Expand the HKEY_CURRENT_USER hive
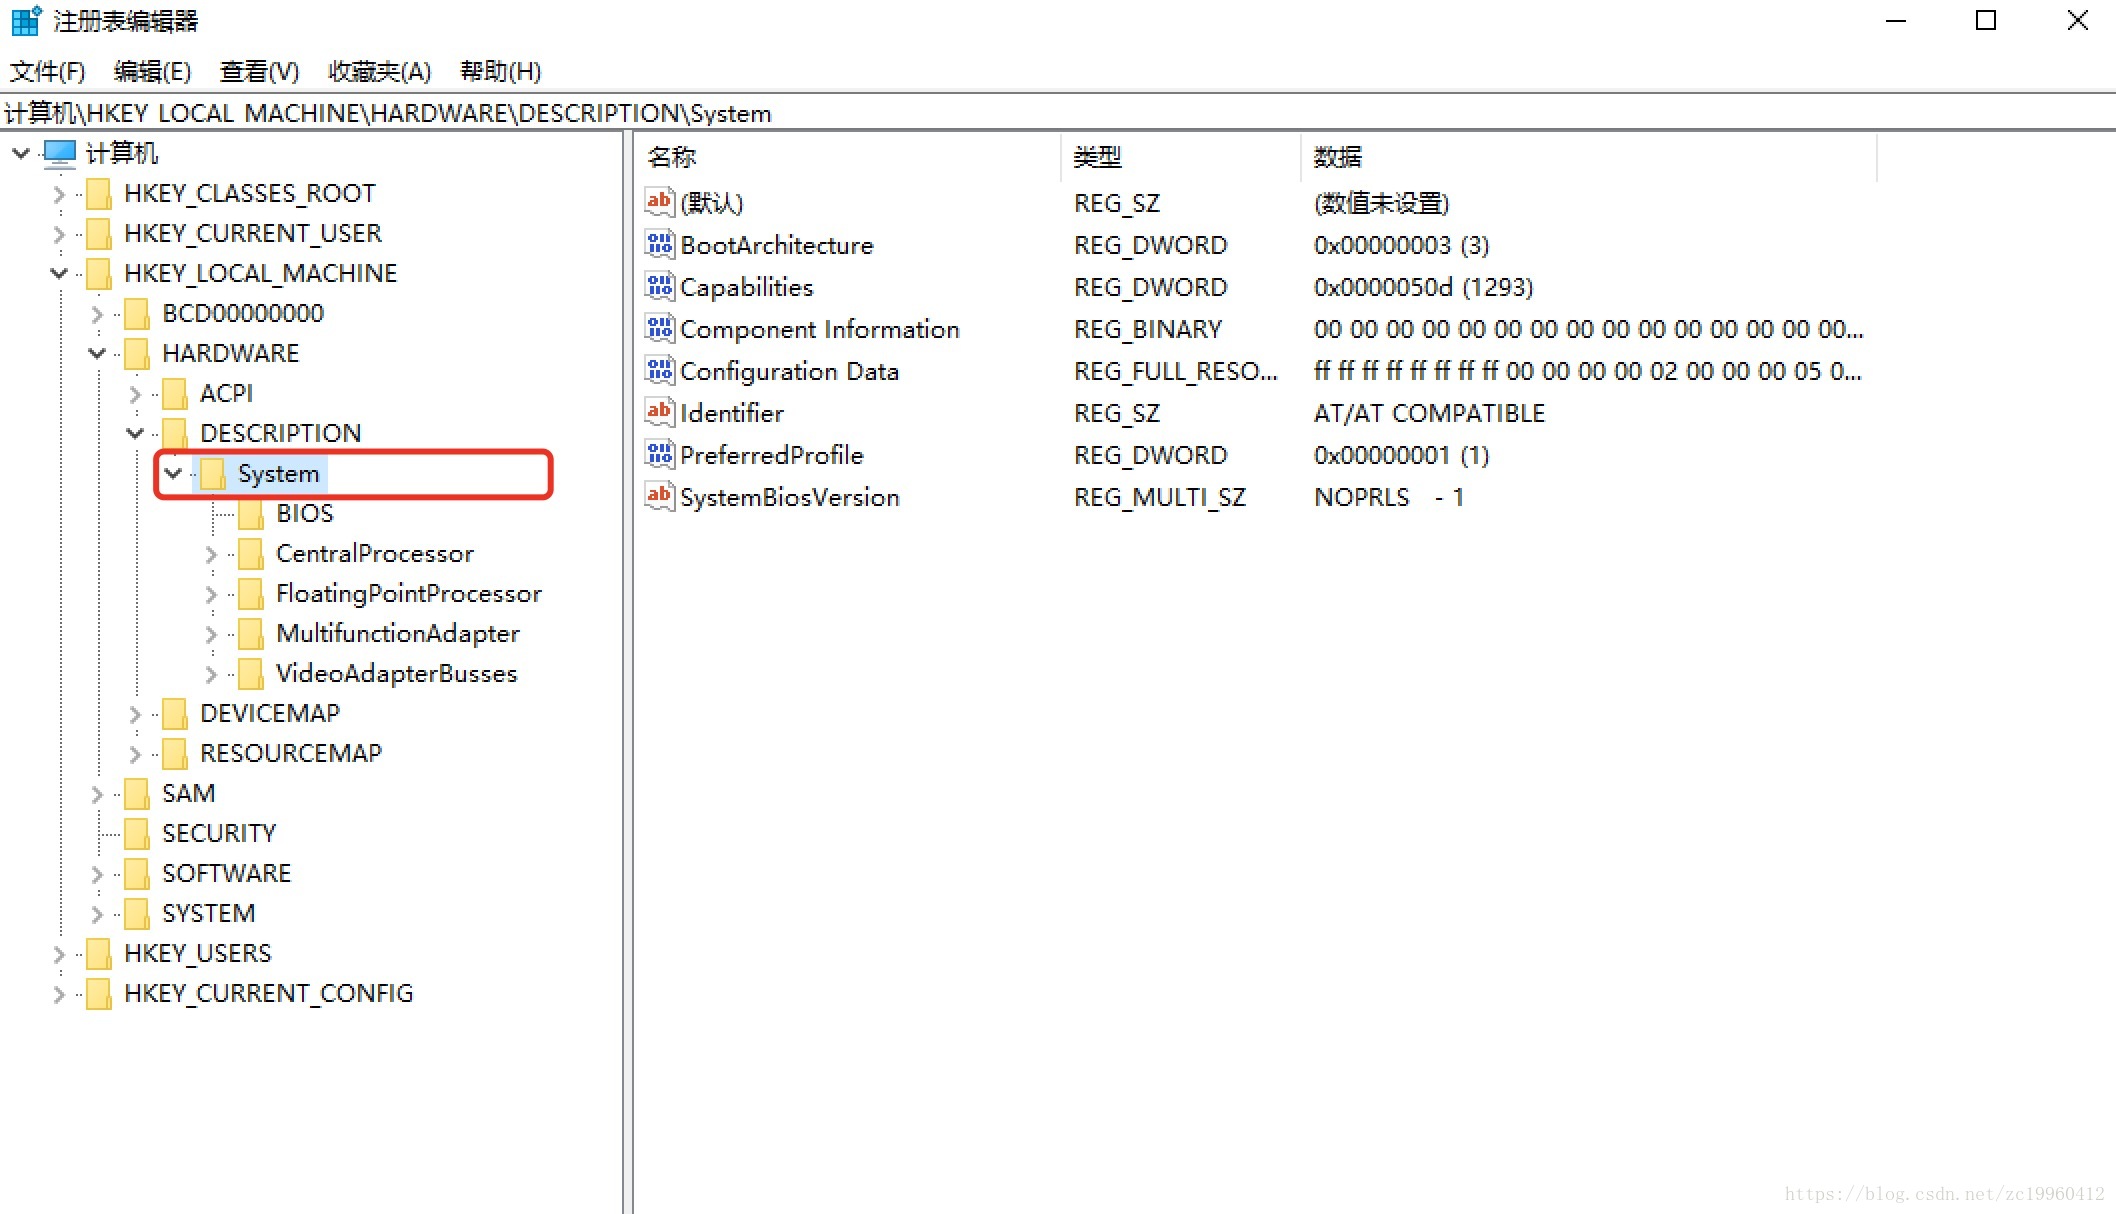2116x1214 pixels. click(x=59, y=234)
